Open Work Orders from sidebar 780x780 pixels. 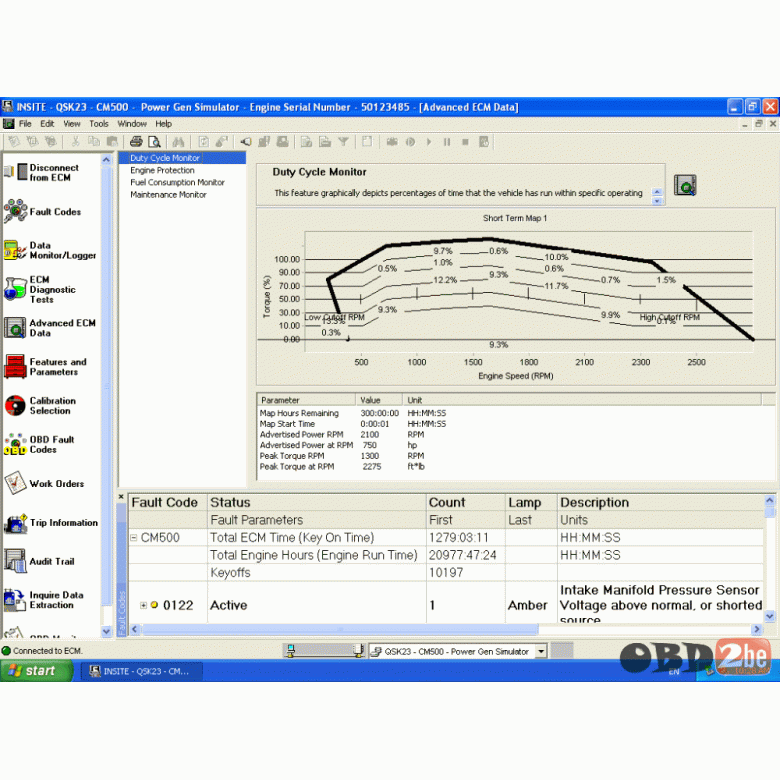(44, 484)
